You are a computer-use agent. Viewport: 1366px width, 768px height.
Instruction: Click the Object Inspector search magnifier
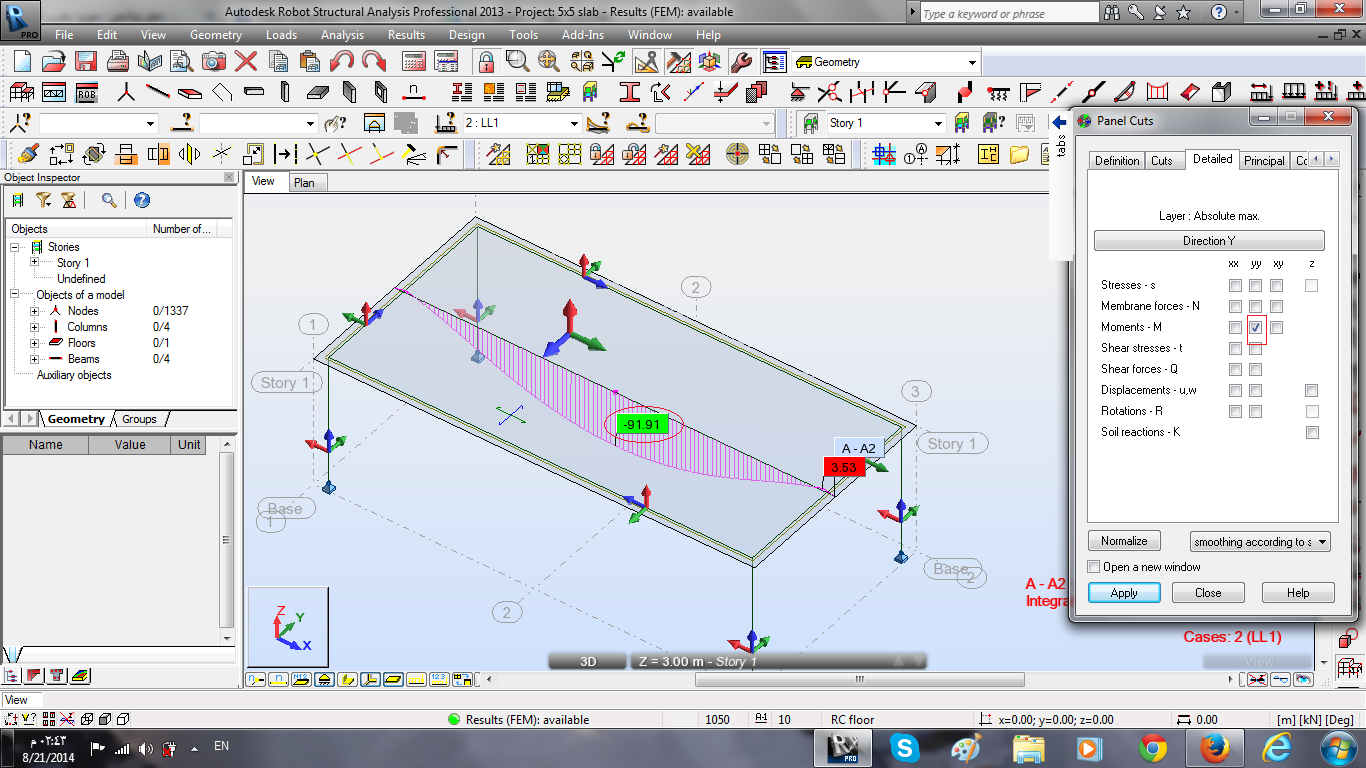[x=109, y=200]
